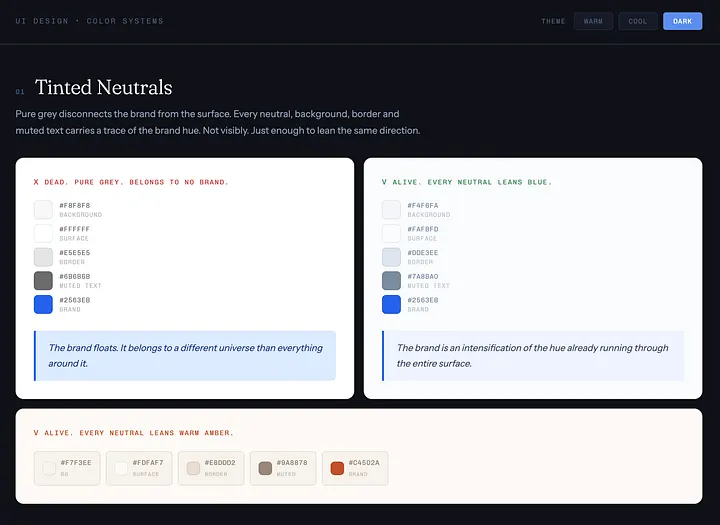
Task: Select the #FAFBFD surface swatch
Action: click(391, 233)
